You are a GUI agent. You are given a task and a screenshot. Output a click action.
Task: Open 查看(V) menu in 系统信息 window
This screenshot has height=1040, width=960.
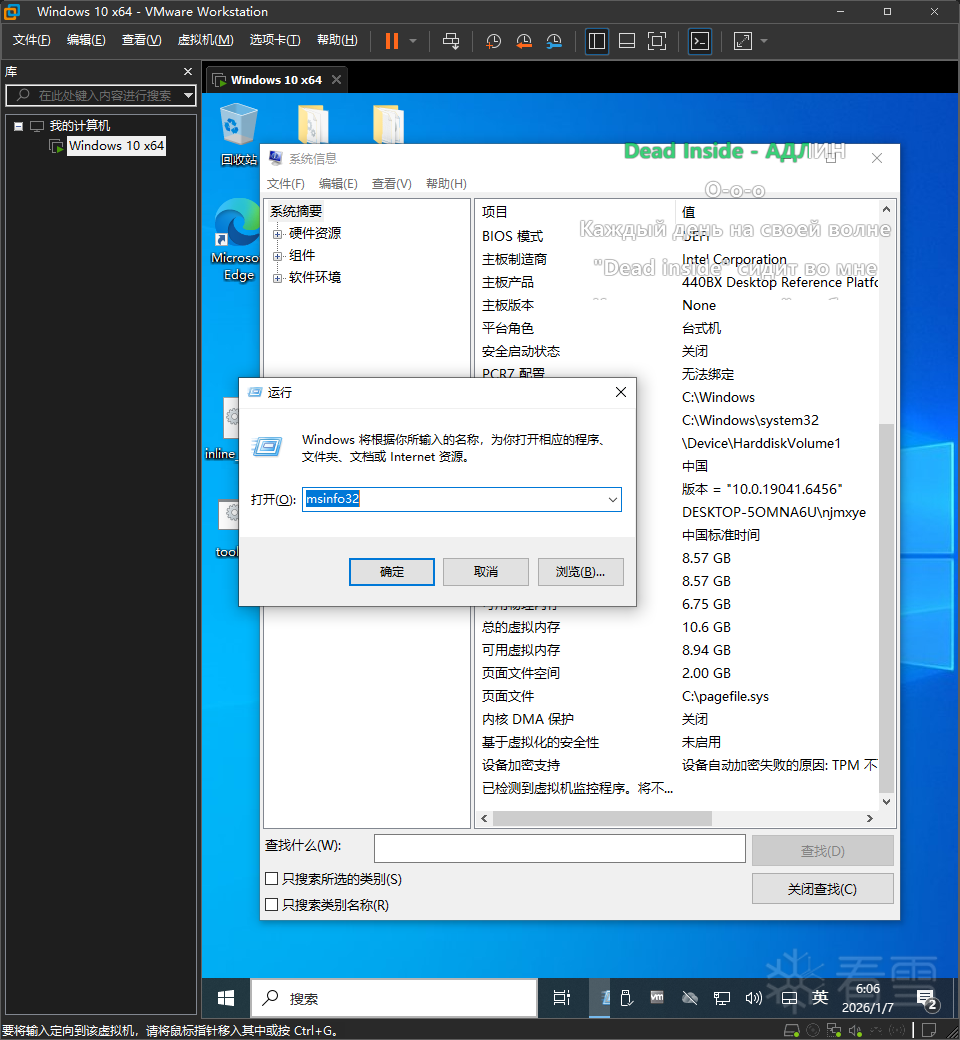pyautogui.click(x=391, y=184)
